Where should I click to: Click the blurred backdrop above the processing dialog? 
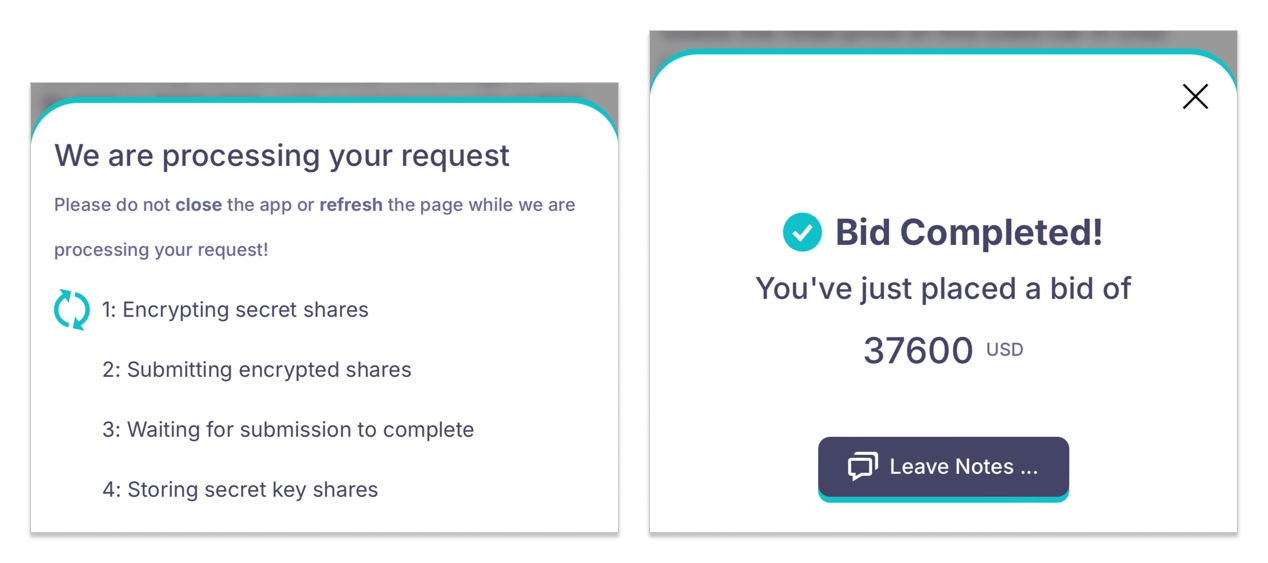tap(324, 90)
